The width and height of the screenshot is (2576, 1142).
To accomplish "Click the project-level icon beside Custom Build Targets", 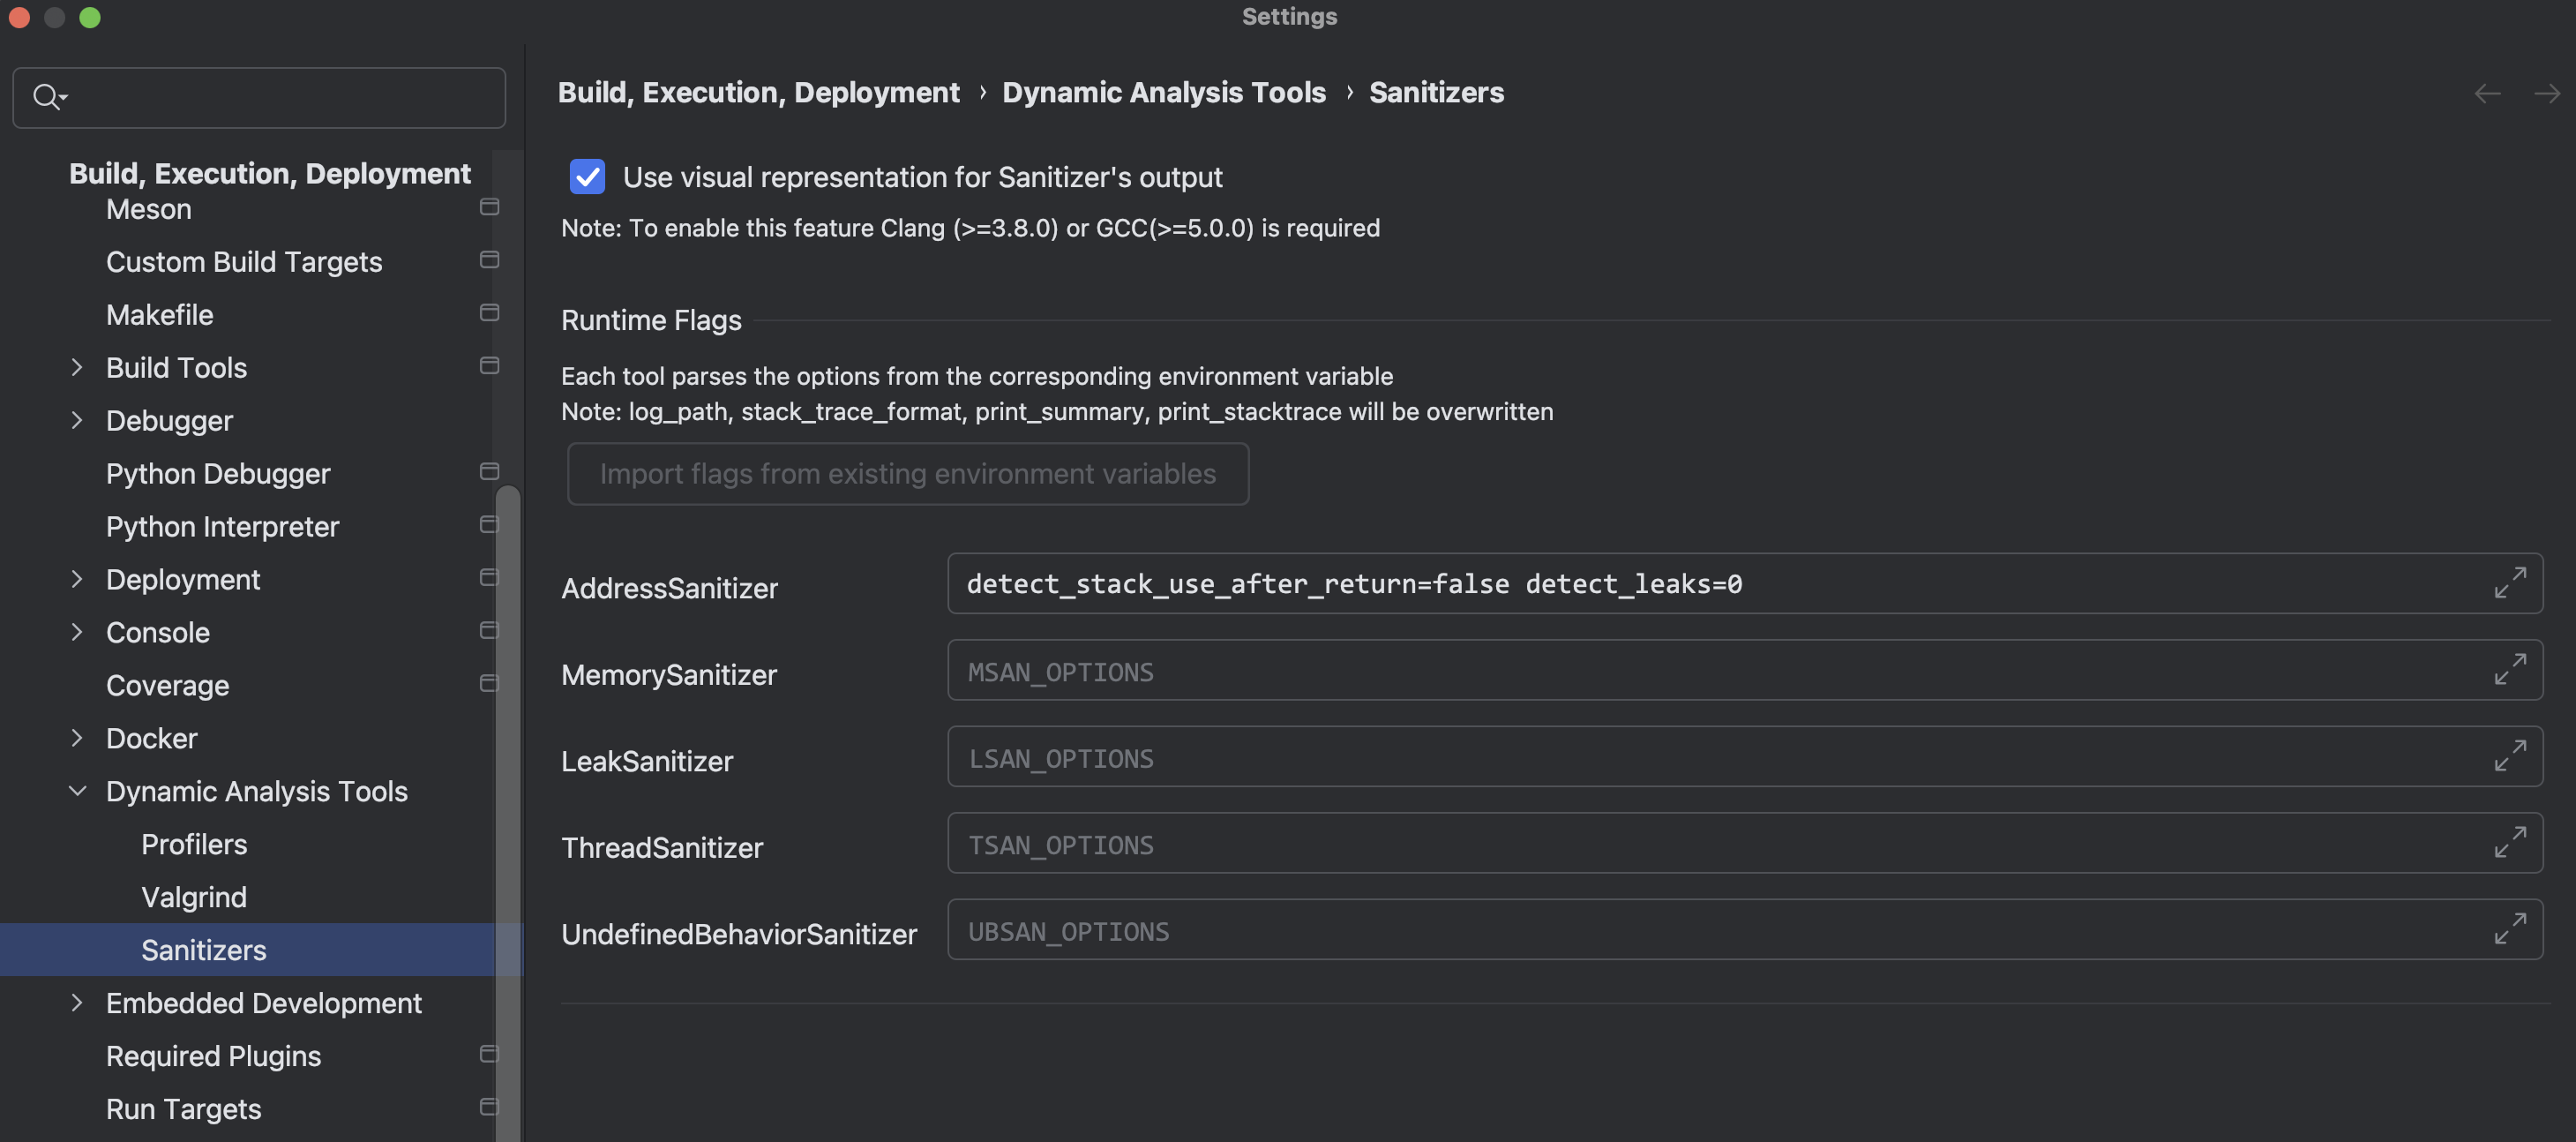I will tap(489, 260).
